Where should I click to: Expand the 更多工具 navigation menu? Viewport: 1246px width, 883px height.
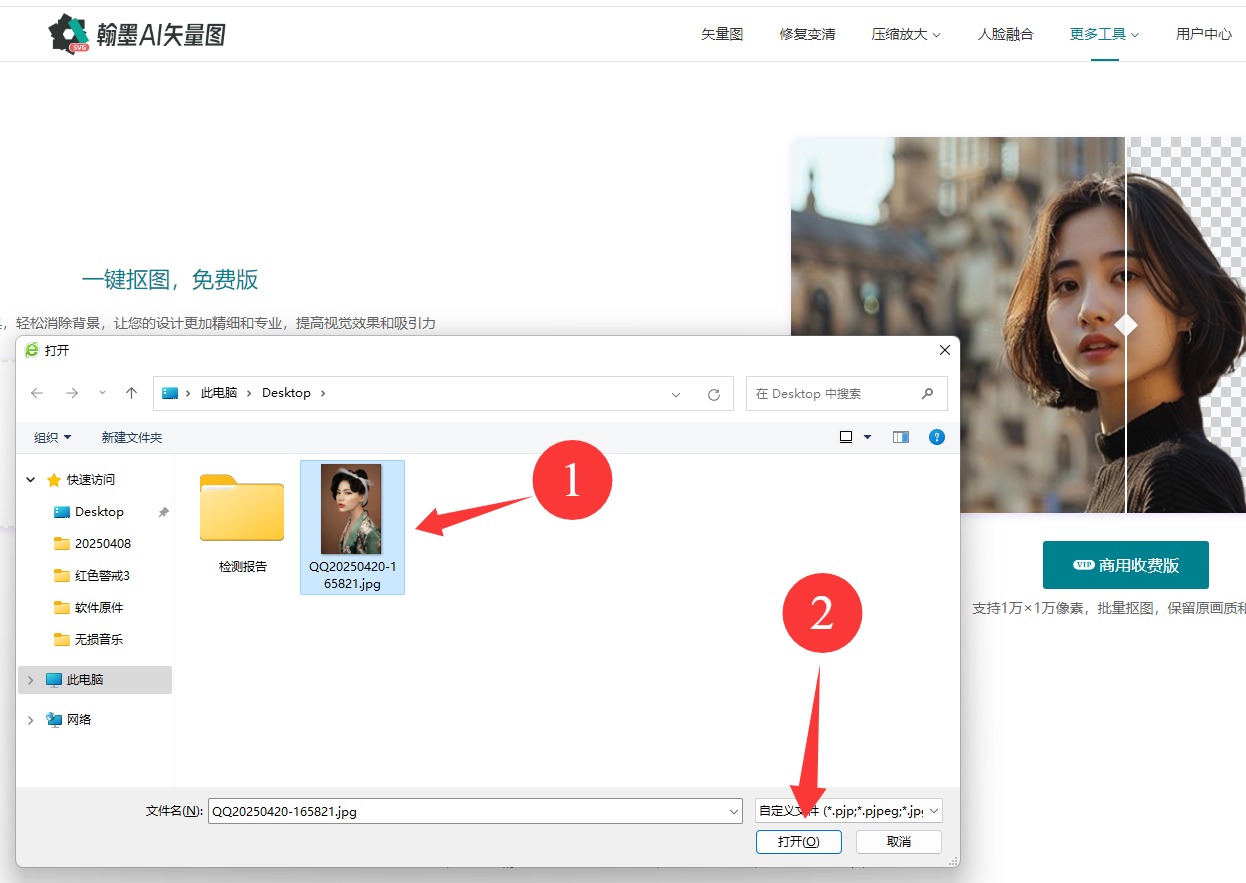click(1104, 34)
